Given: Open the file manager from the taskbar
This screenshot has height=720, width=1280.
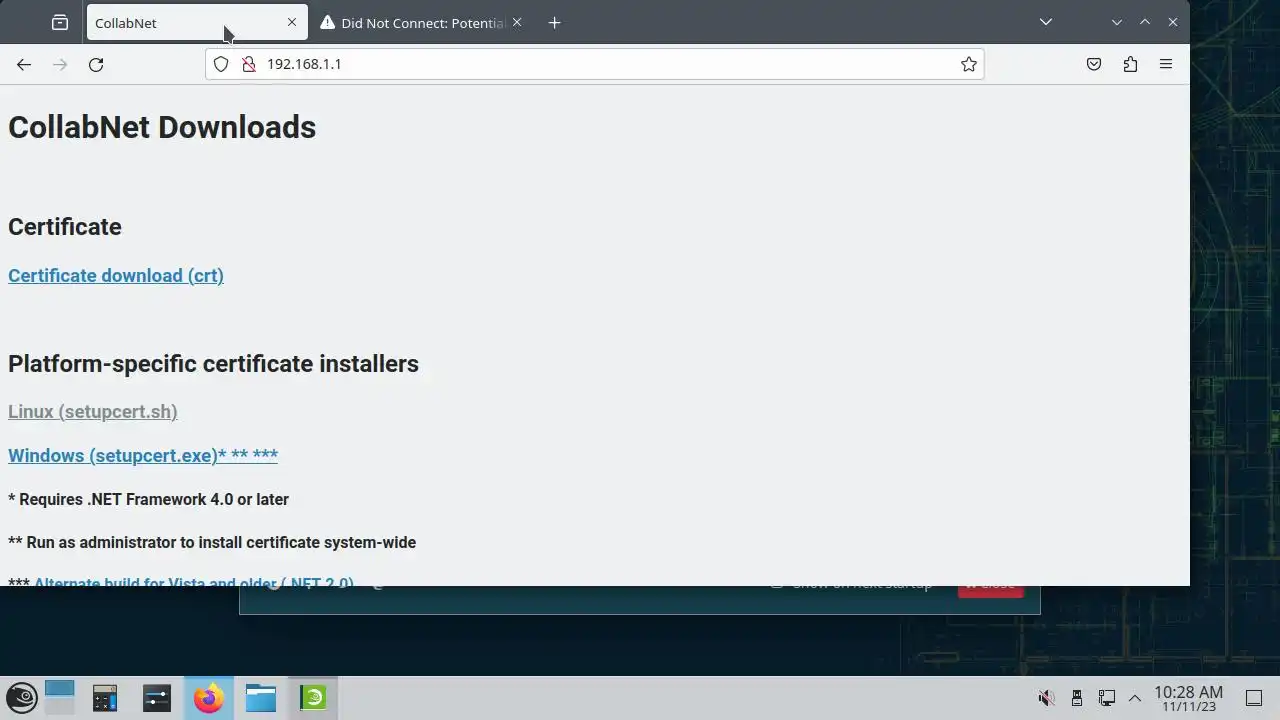Looking at the screenshot, I should click(261, 698).
